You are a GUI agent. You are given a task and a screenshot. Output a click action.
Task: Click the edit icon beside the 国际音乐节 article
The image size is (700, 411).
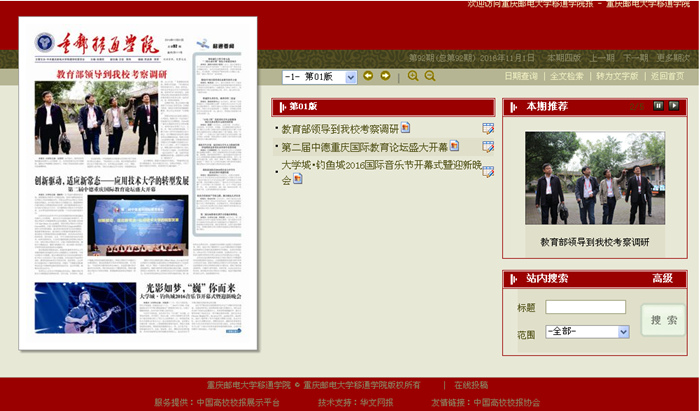tap(488, 171)
